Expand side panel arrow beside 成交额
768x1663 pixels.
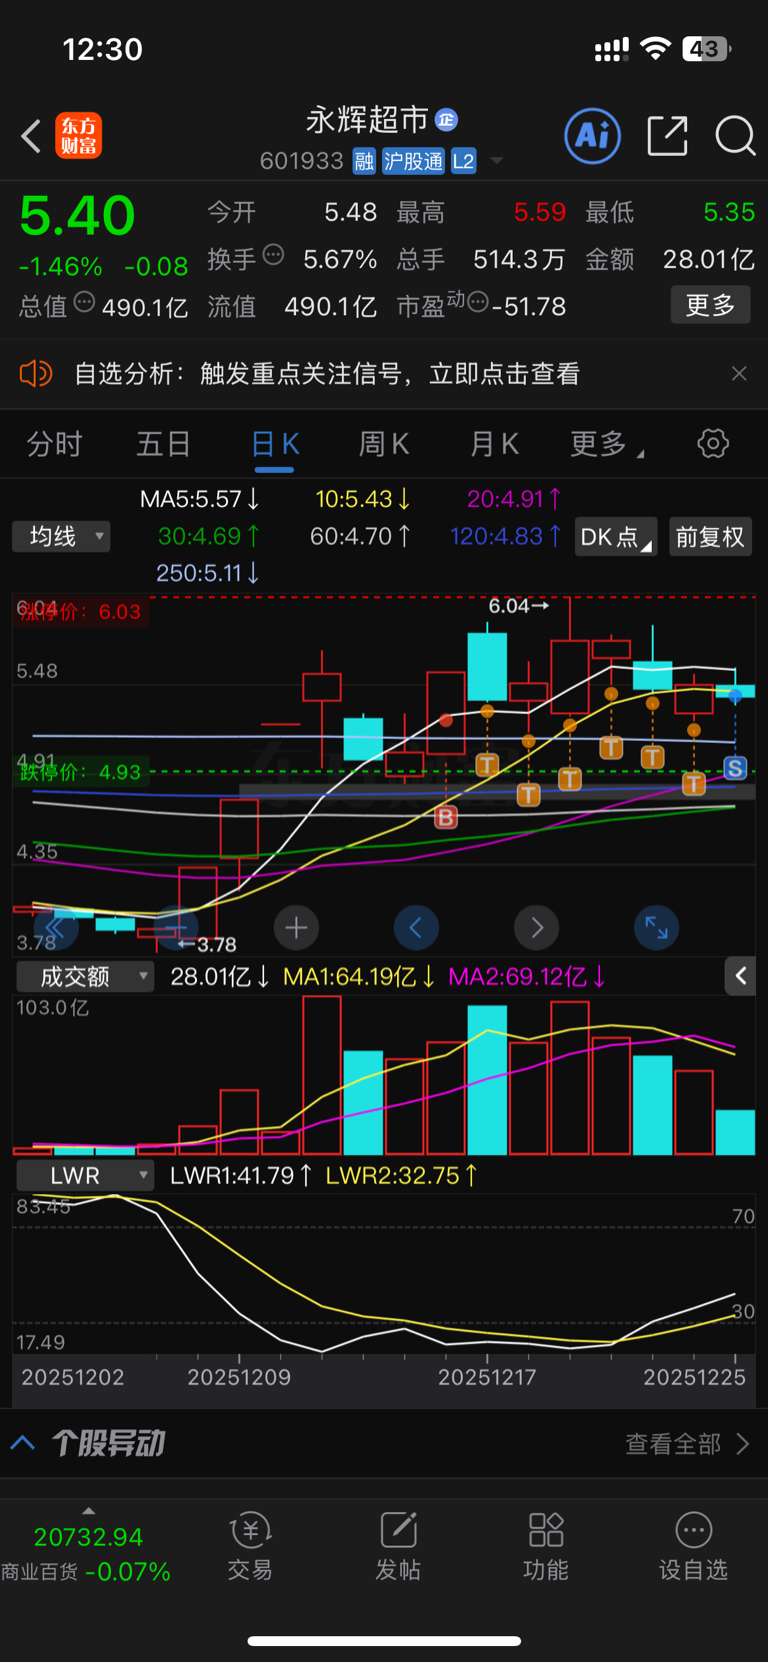click(740, 976)
